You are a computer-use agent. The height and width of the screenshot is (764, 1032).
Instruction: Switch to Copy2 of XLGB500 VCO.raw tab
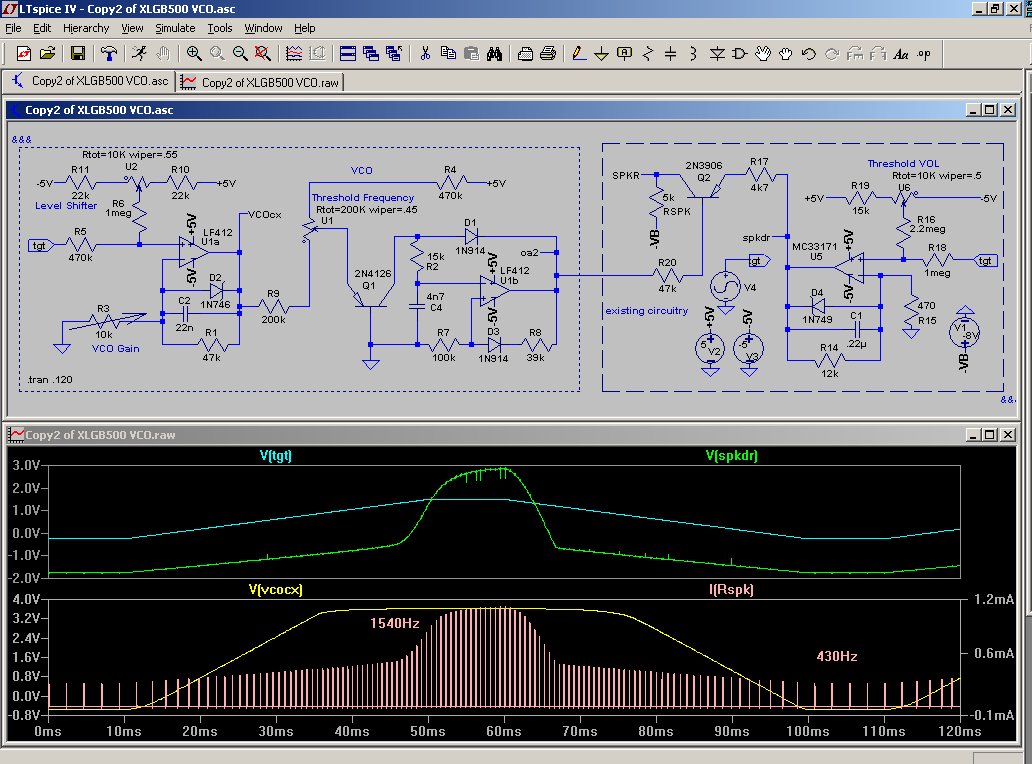click(260, 82)
